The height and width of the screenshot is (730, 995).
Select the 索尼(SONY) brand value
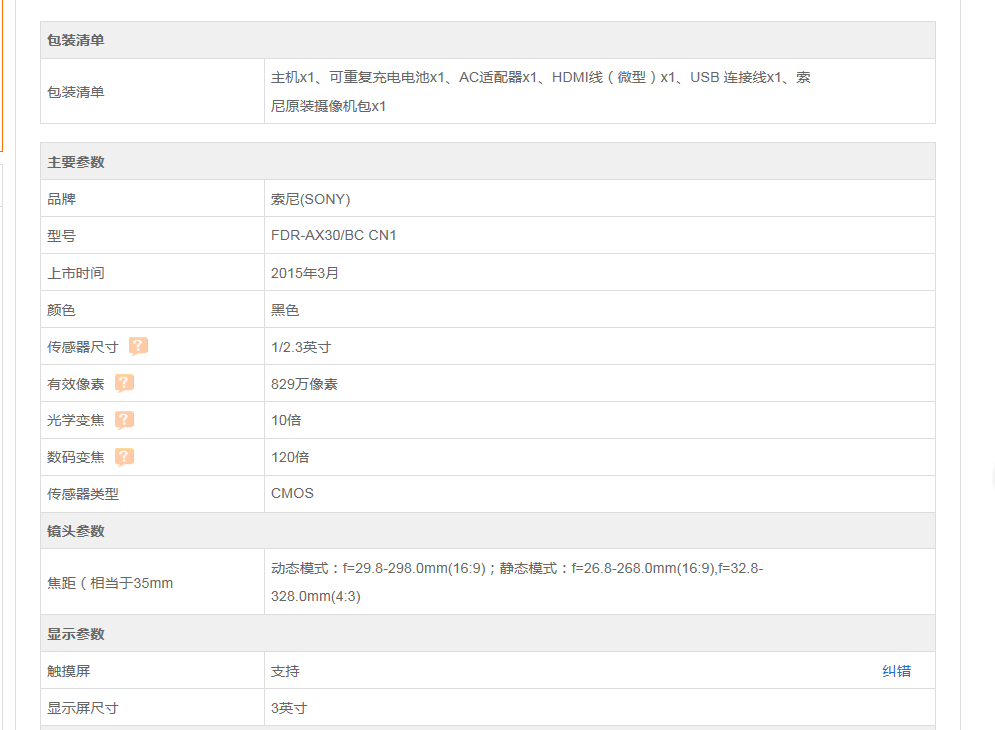click(310, 199)
